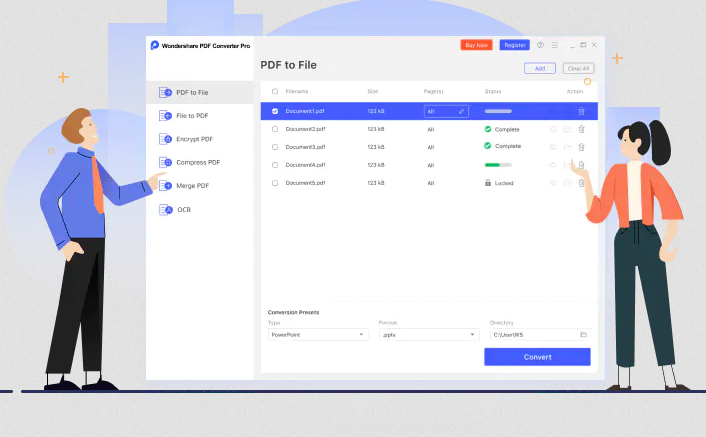Click the Encrypt PDF lock icon
706x437 pixels.
[166, 139]
